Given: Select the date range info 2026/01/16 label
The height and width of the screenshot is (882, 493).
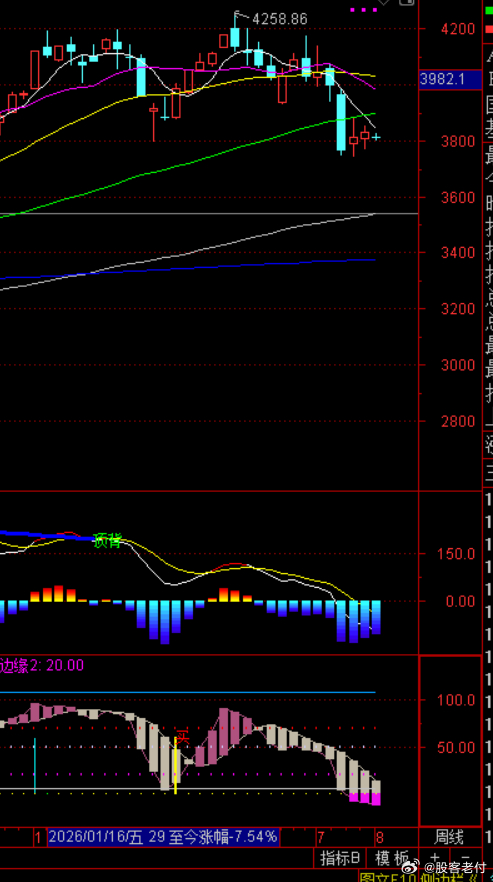Looking at the screenshot, I should click(163, 837).
